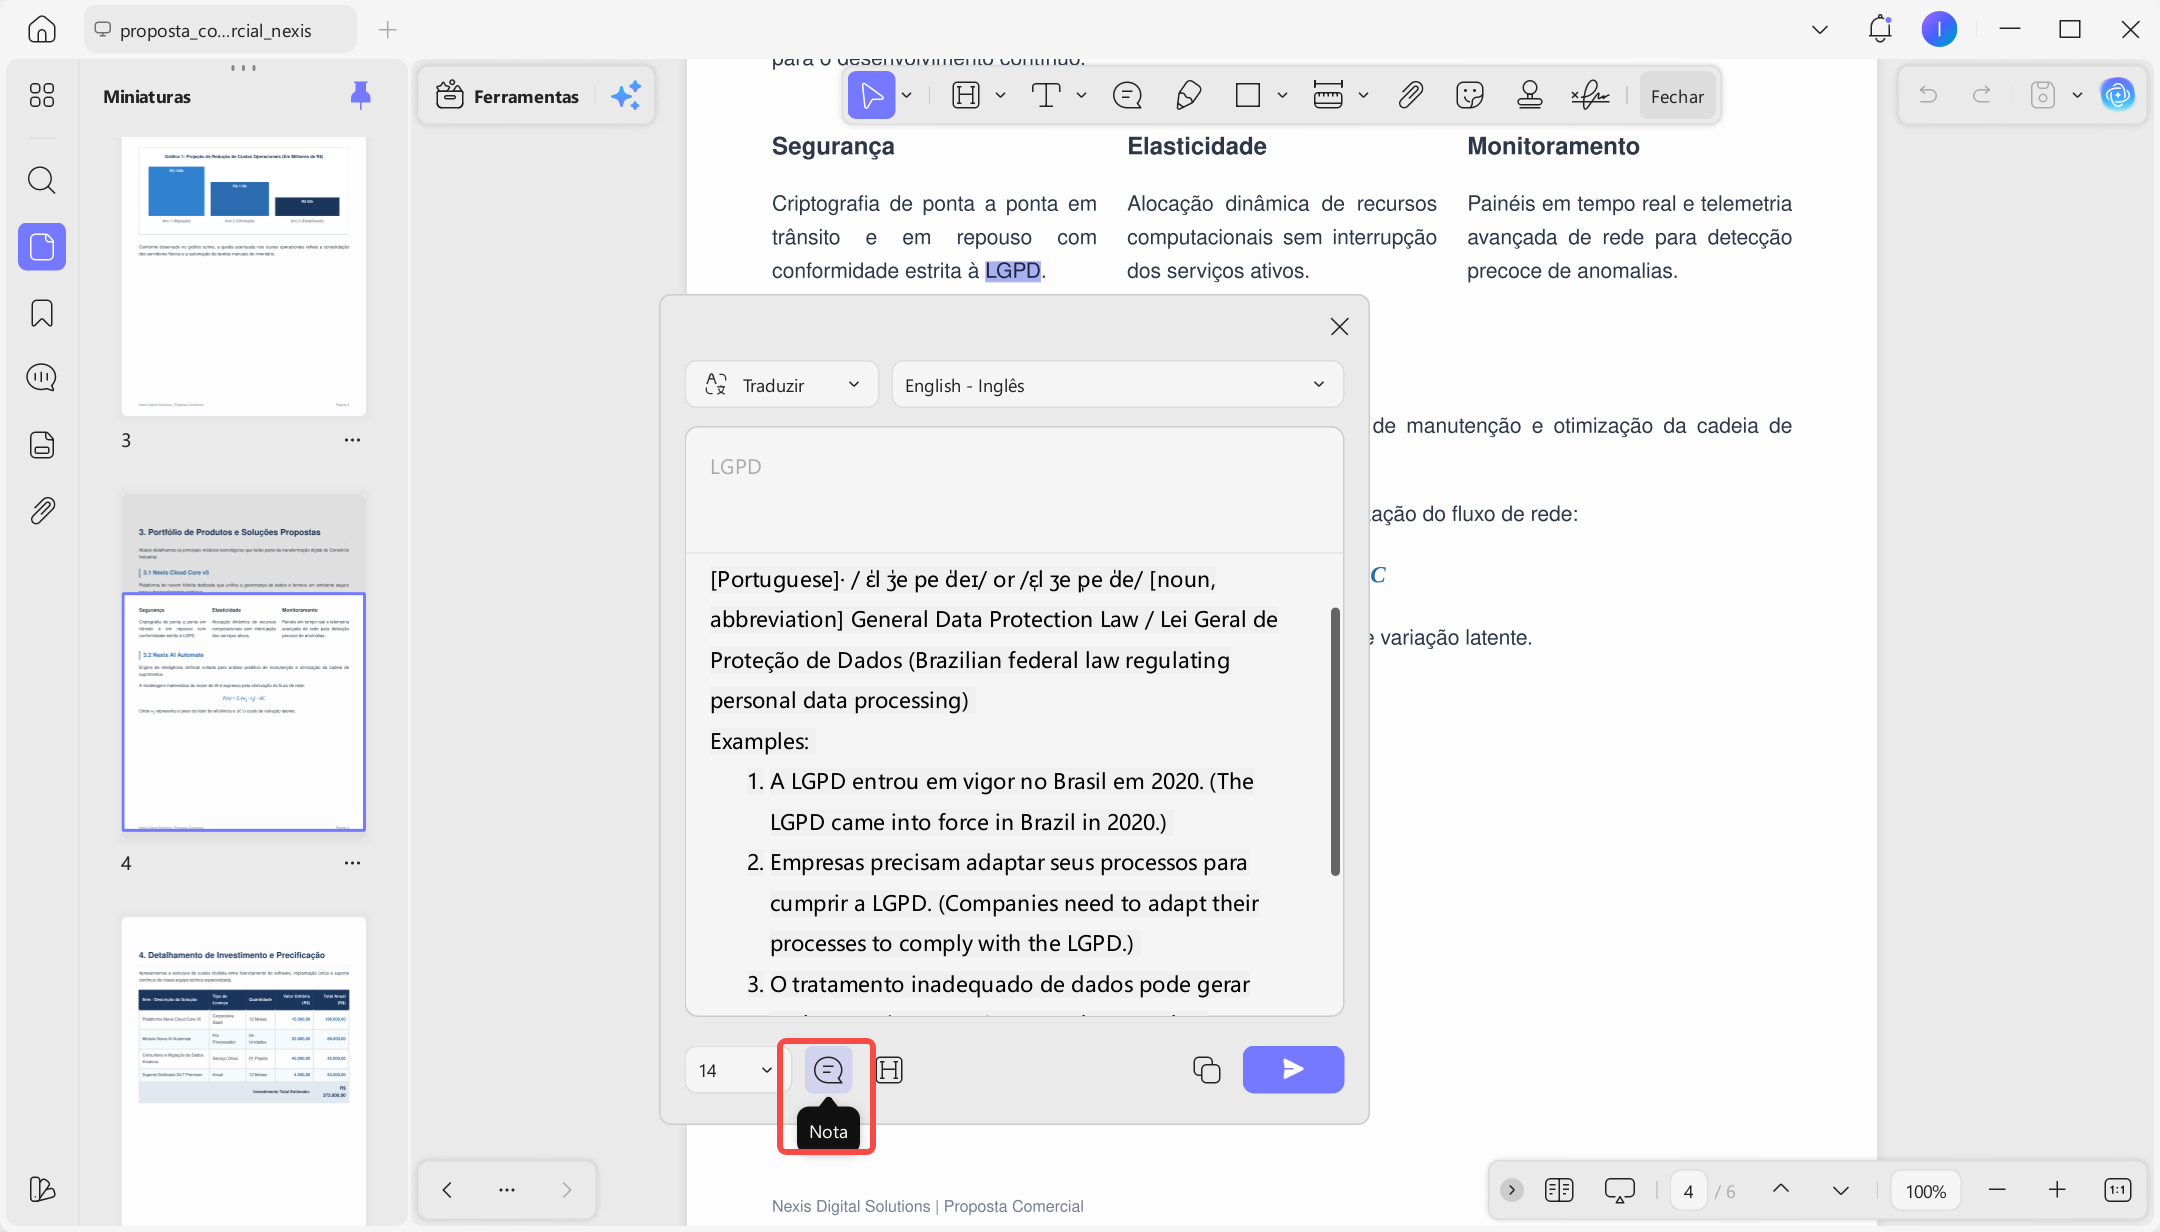Click the Fechar button in annotation toolbar
Screen dimensions: 2160x1232
click(1677, 96)
